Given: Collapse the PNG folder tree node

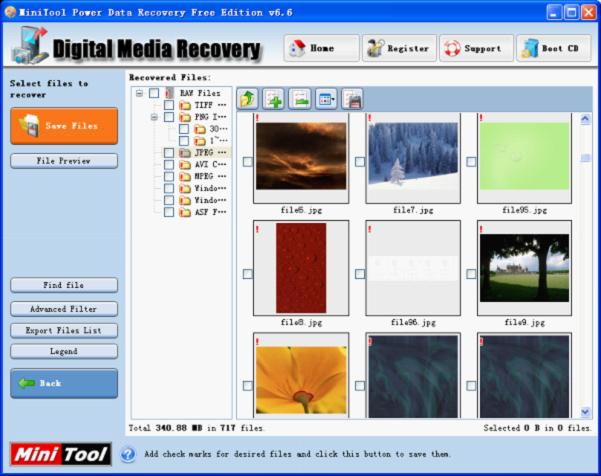Looking at the screenshot, I should (x=154, y=117).
